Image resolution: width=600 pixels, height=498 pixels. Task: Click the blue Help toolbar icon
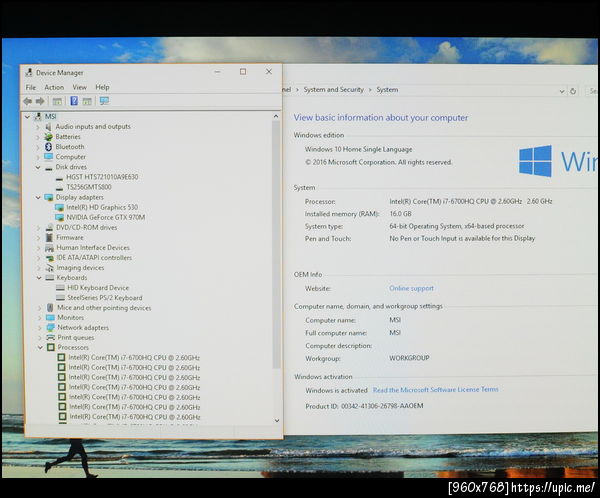[74, 101]
